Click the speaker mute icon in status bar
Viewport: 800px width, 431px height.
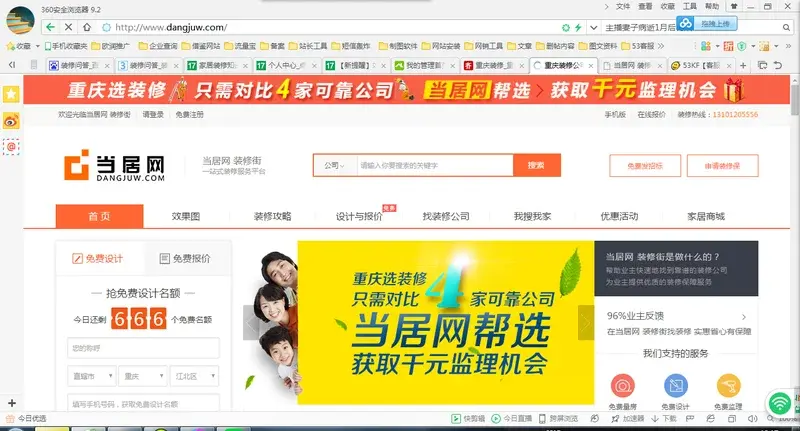click(x=753, y=419)
